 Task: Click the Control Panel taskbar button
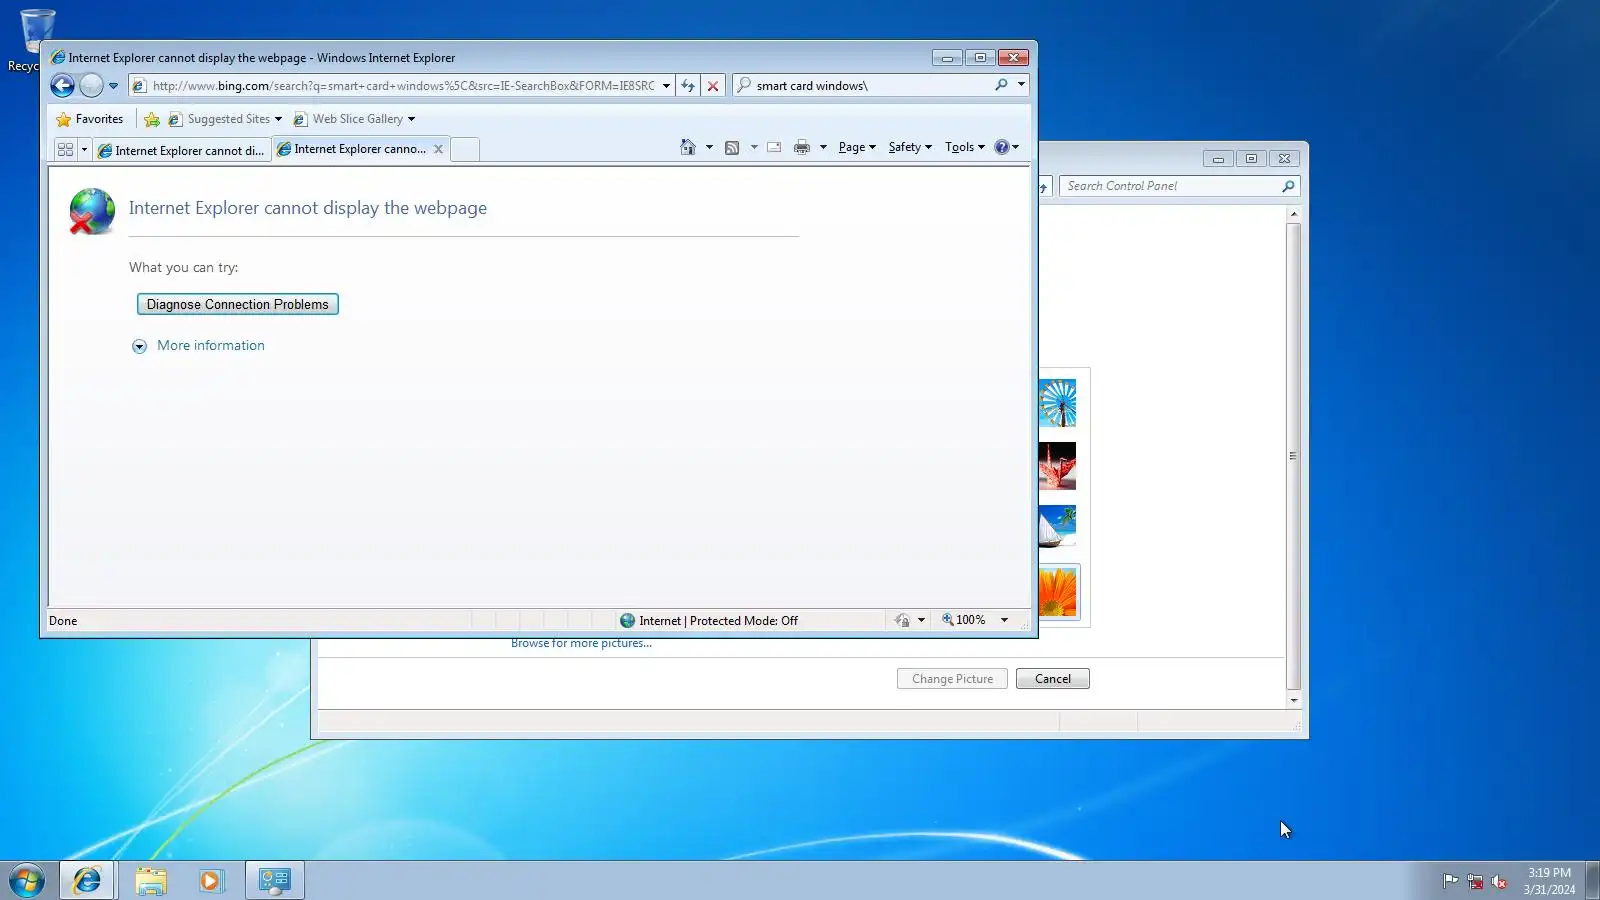tap(275, 880)
